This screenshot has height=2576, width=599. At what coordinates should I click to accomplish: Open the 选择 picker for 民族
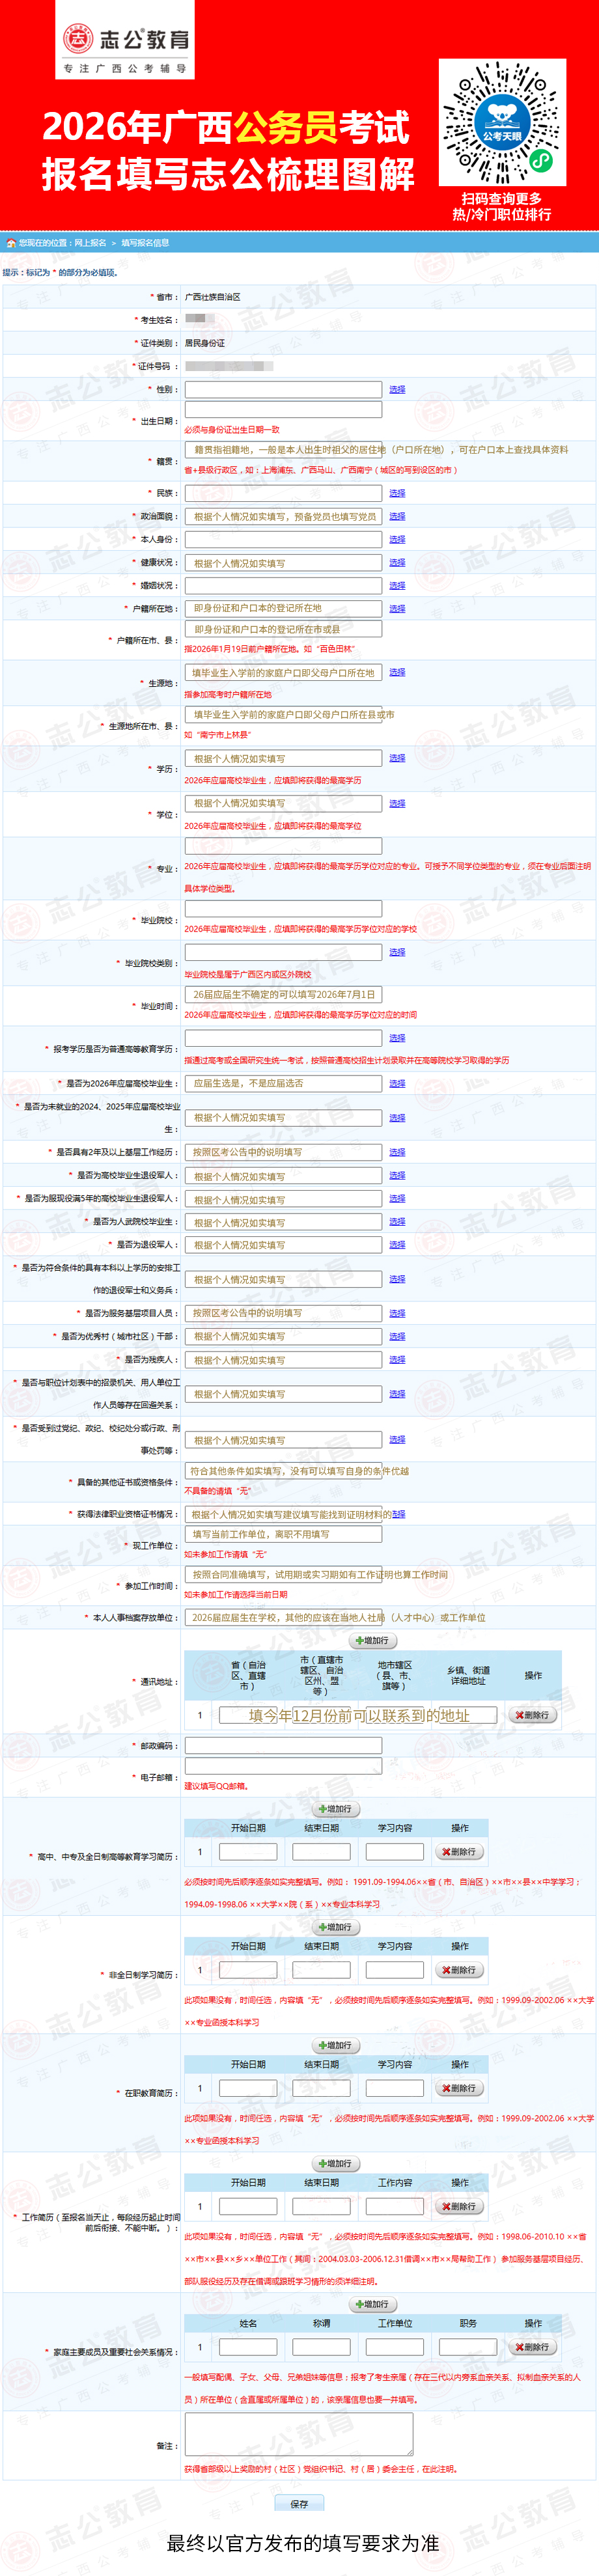pyautogui.click(x=397, y=493)
